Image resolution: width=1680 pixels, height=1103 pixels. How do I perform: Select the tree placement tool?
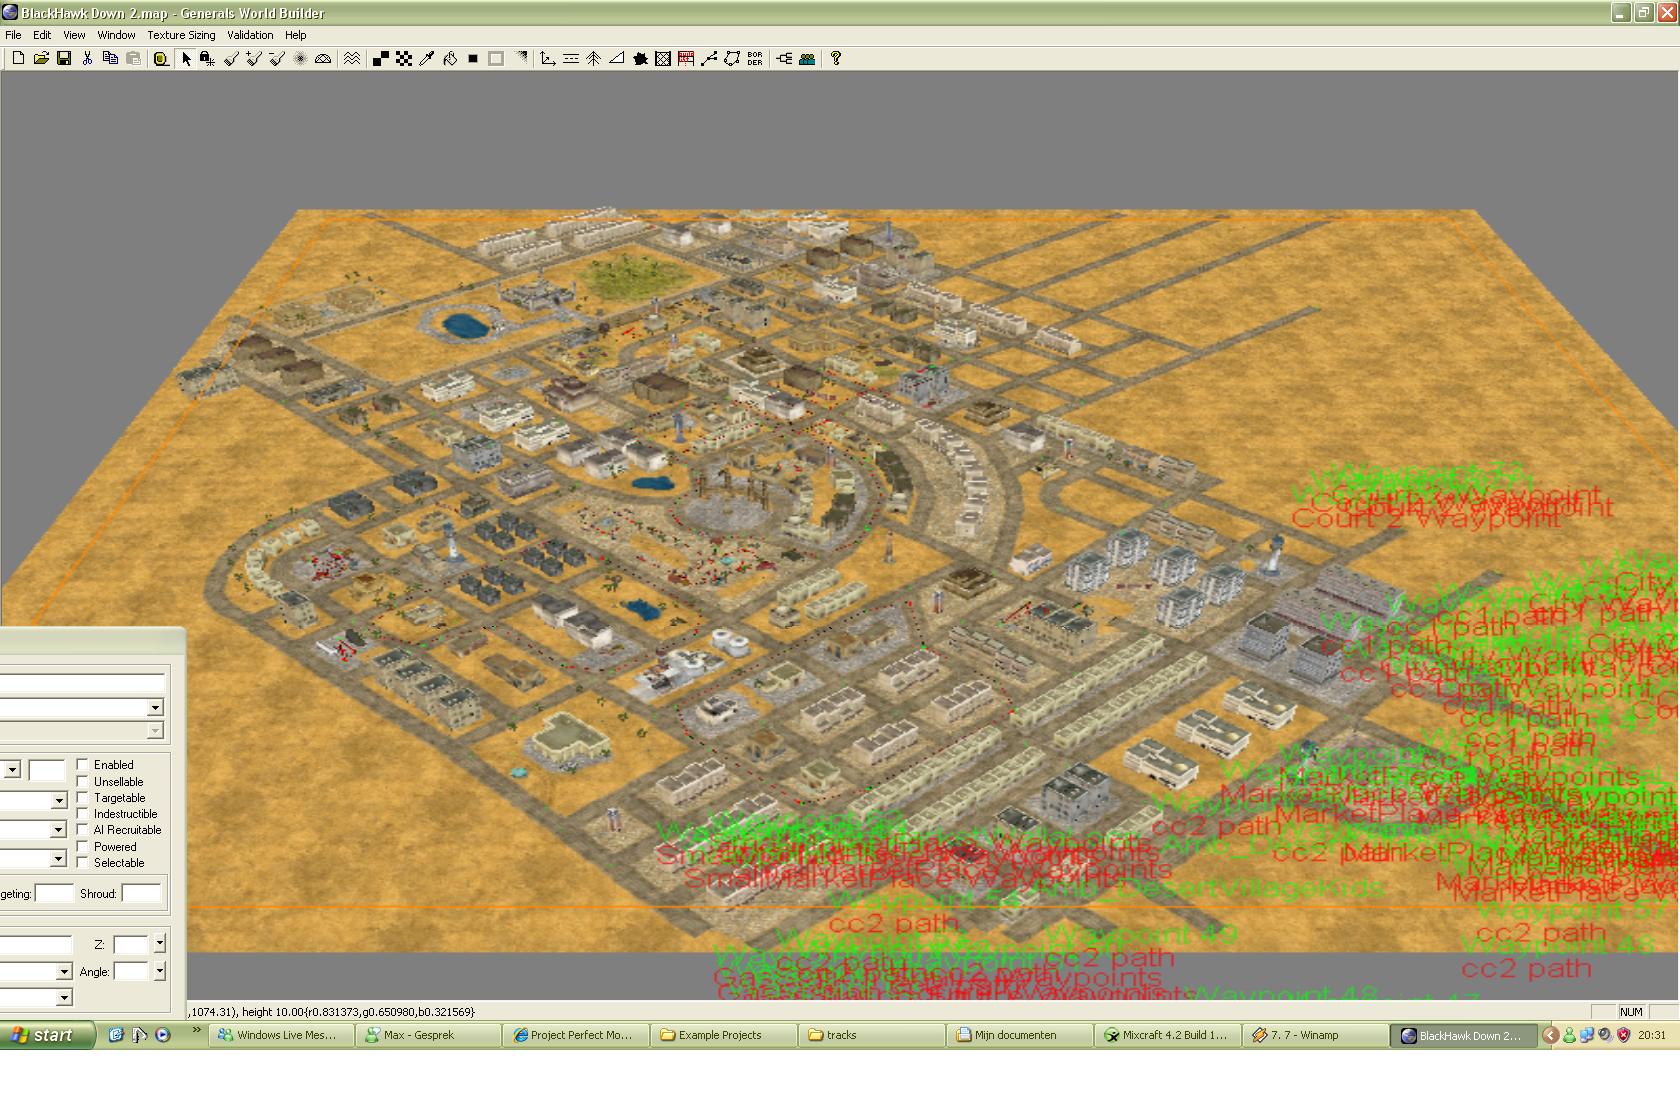(593, 59)
